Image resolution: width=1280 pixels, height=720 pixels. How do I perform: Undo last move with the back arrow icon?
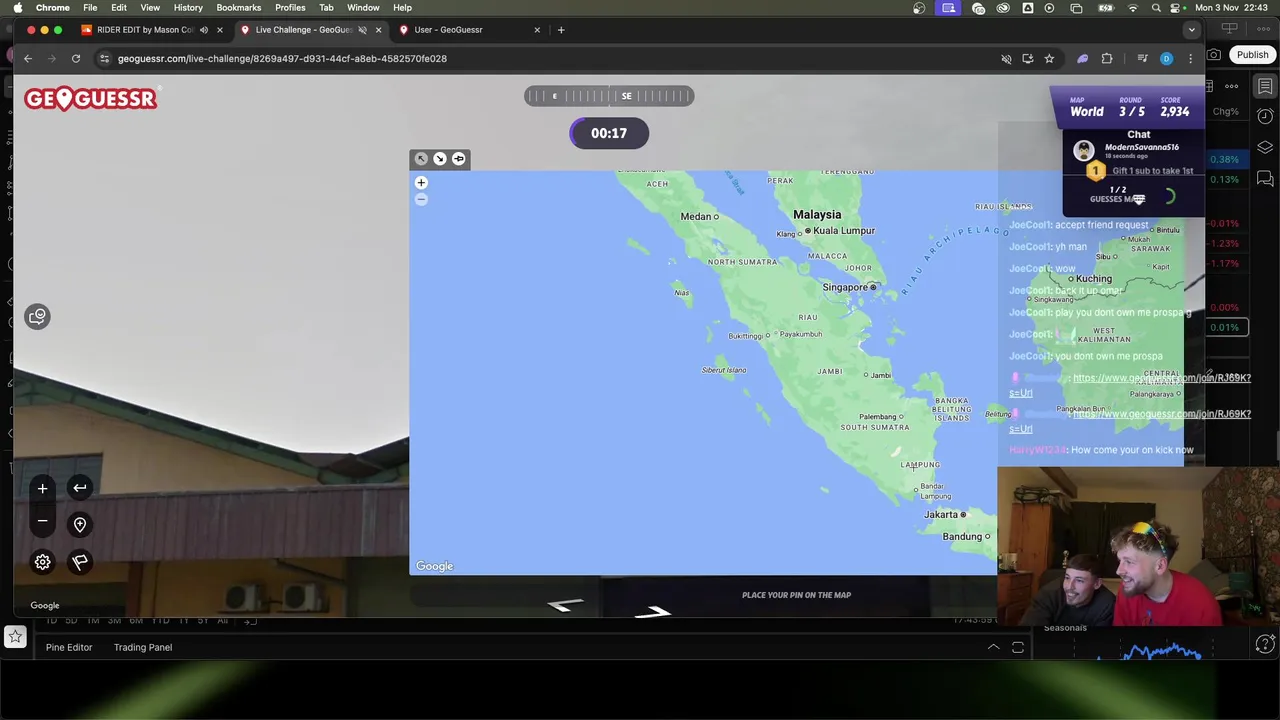pos(80,488)
